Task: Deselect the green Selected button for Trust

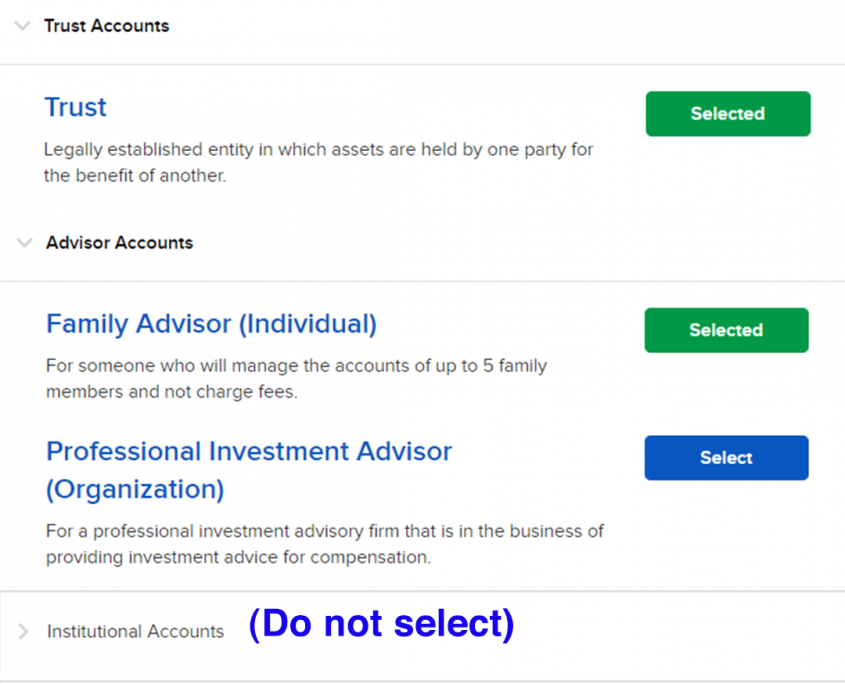Action: pyautogui.click(x=727, y=114)
